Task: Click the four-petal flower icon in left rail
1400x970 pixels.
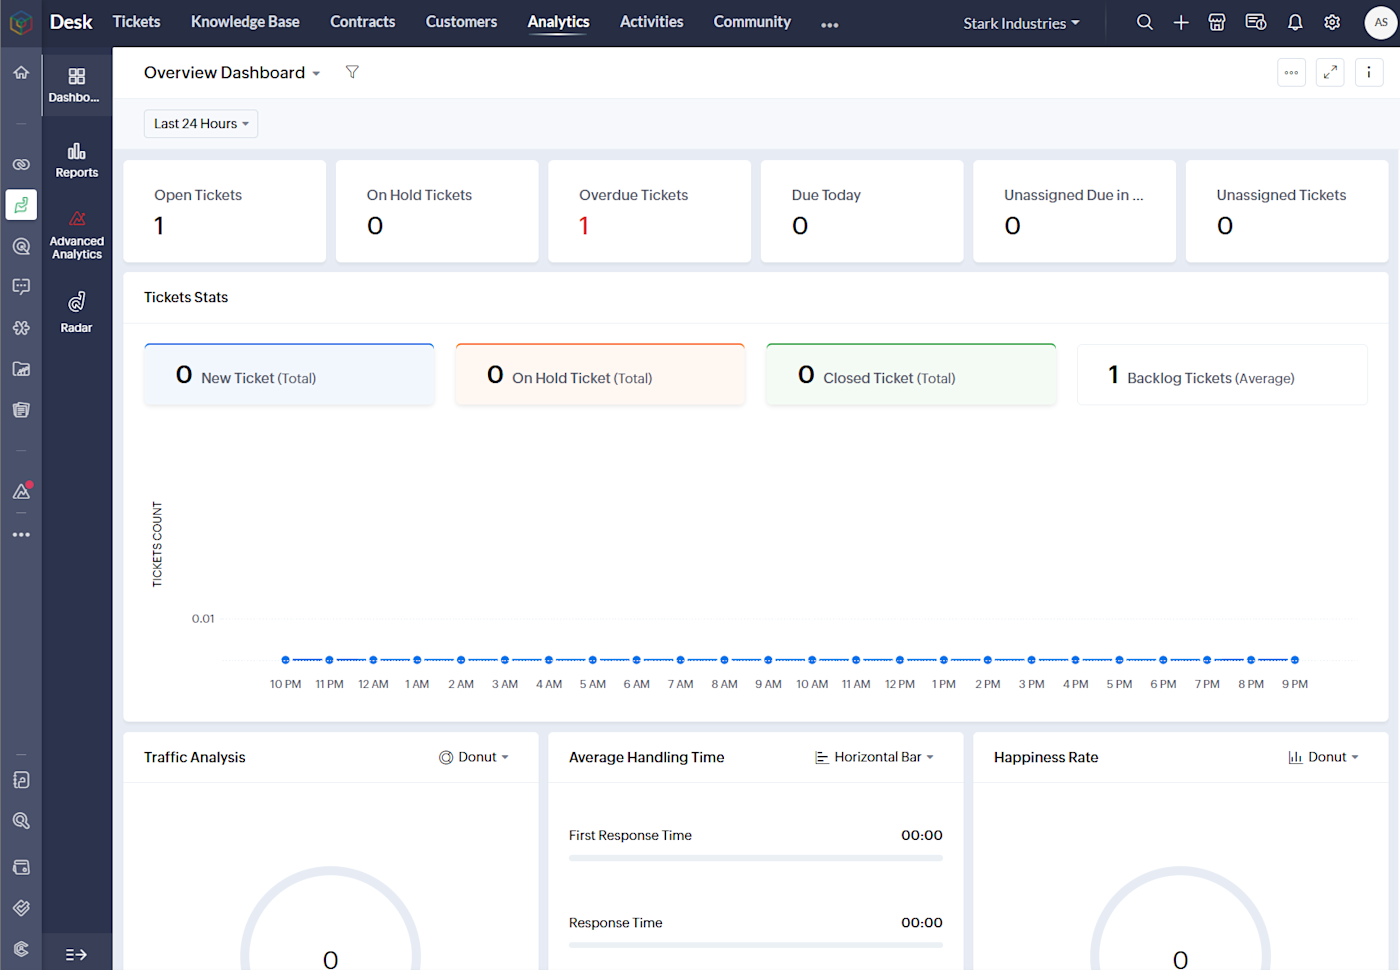Action: 21,328
